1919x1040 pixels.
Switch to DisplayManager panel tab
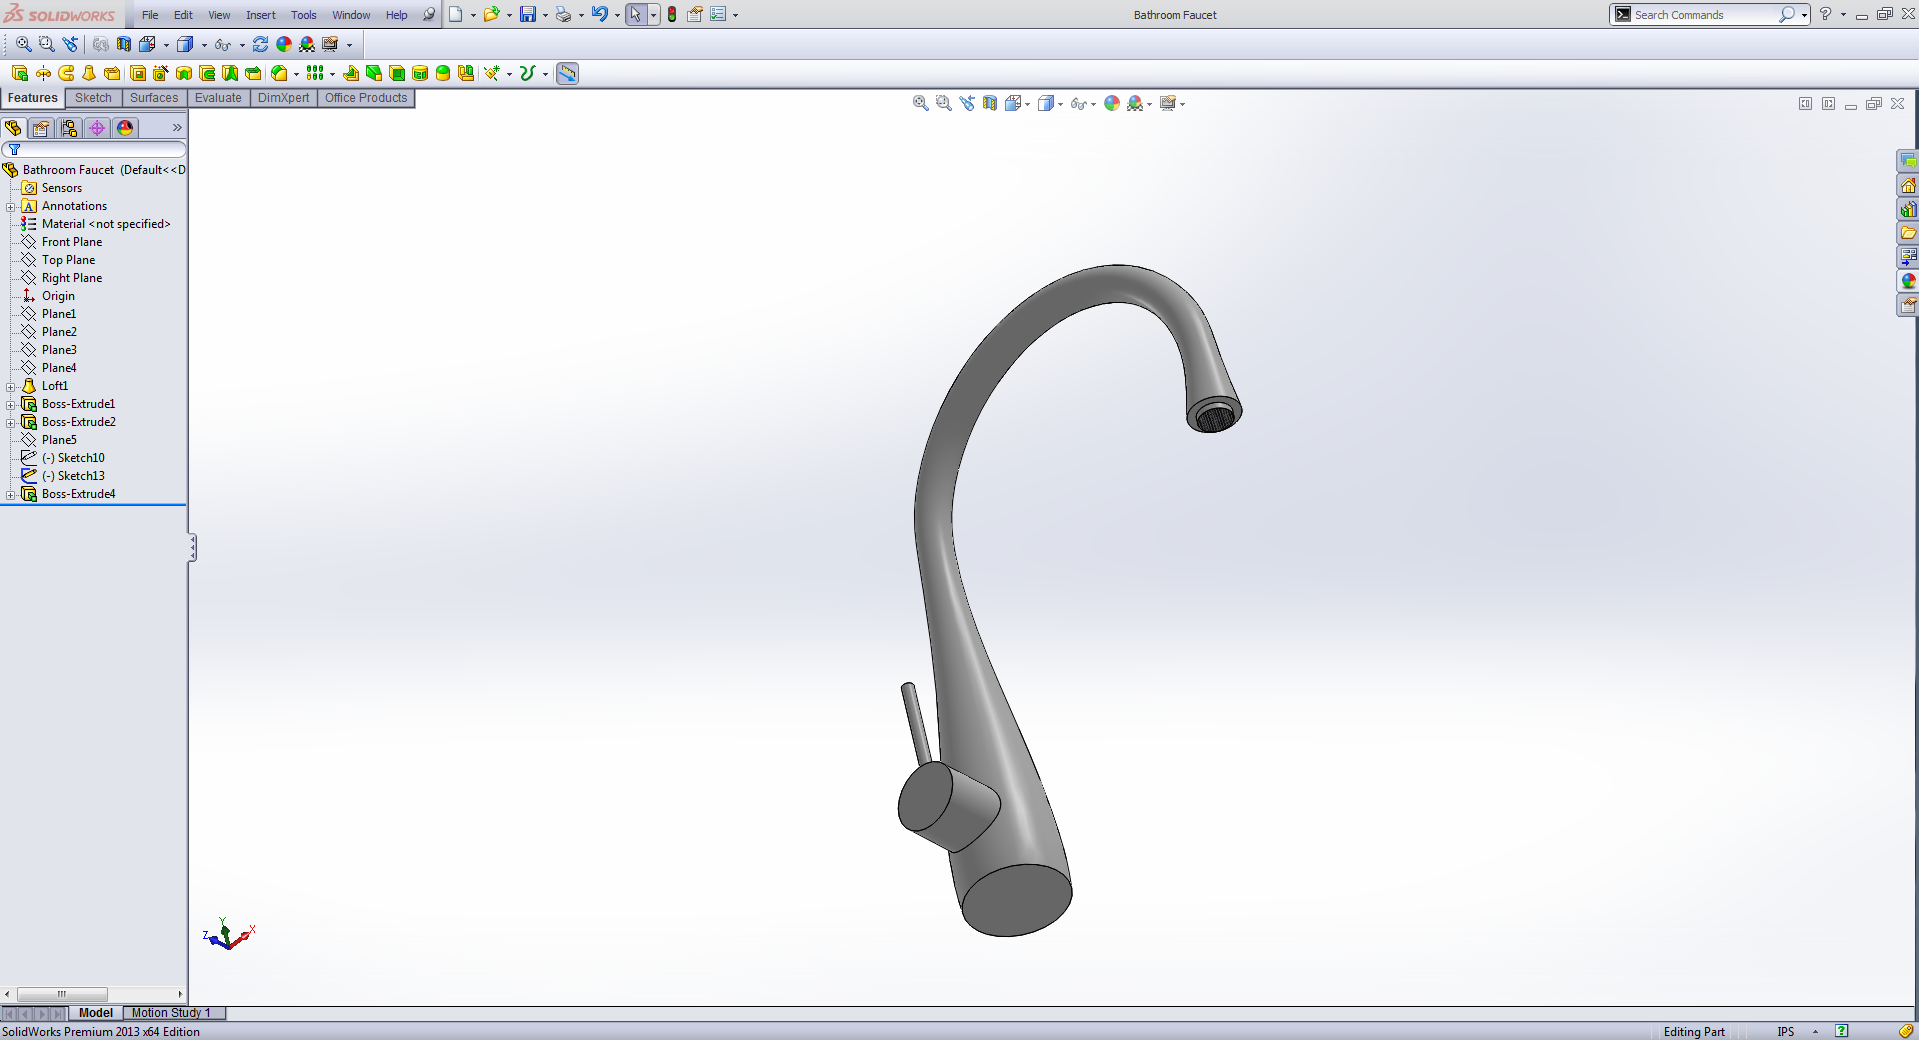click(x=125, y=128)
